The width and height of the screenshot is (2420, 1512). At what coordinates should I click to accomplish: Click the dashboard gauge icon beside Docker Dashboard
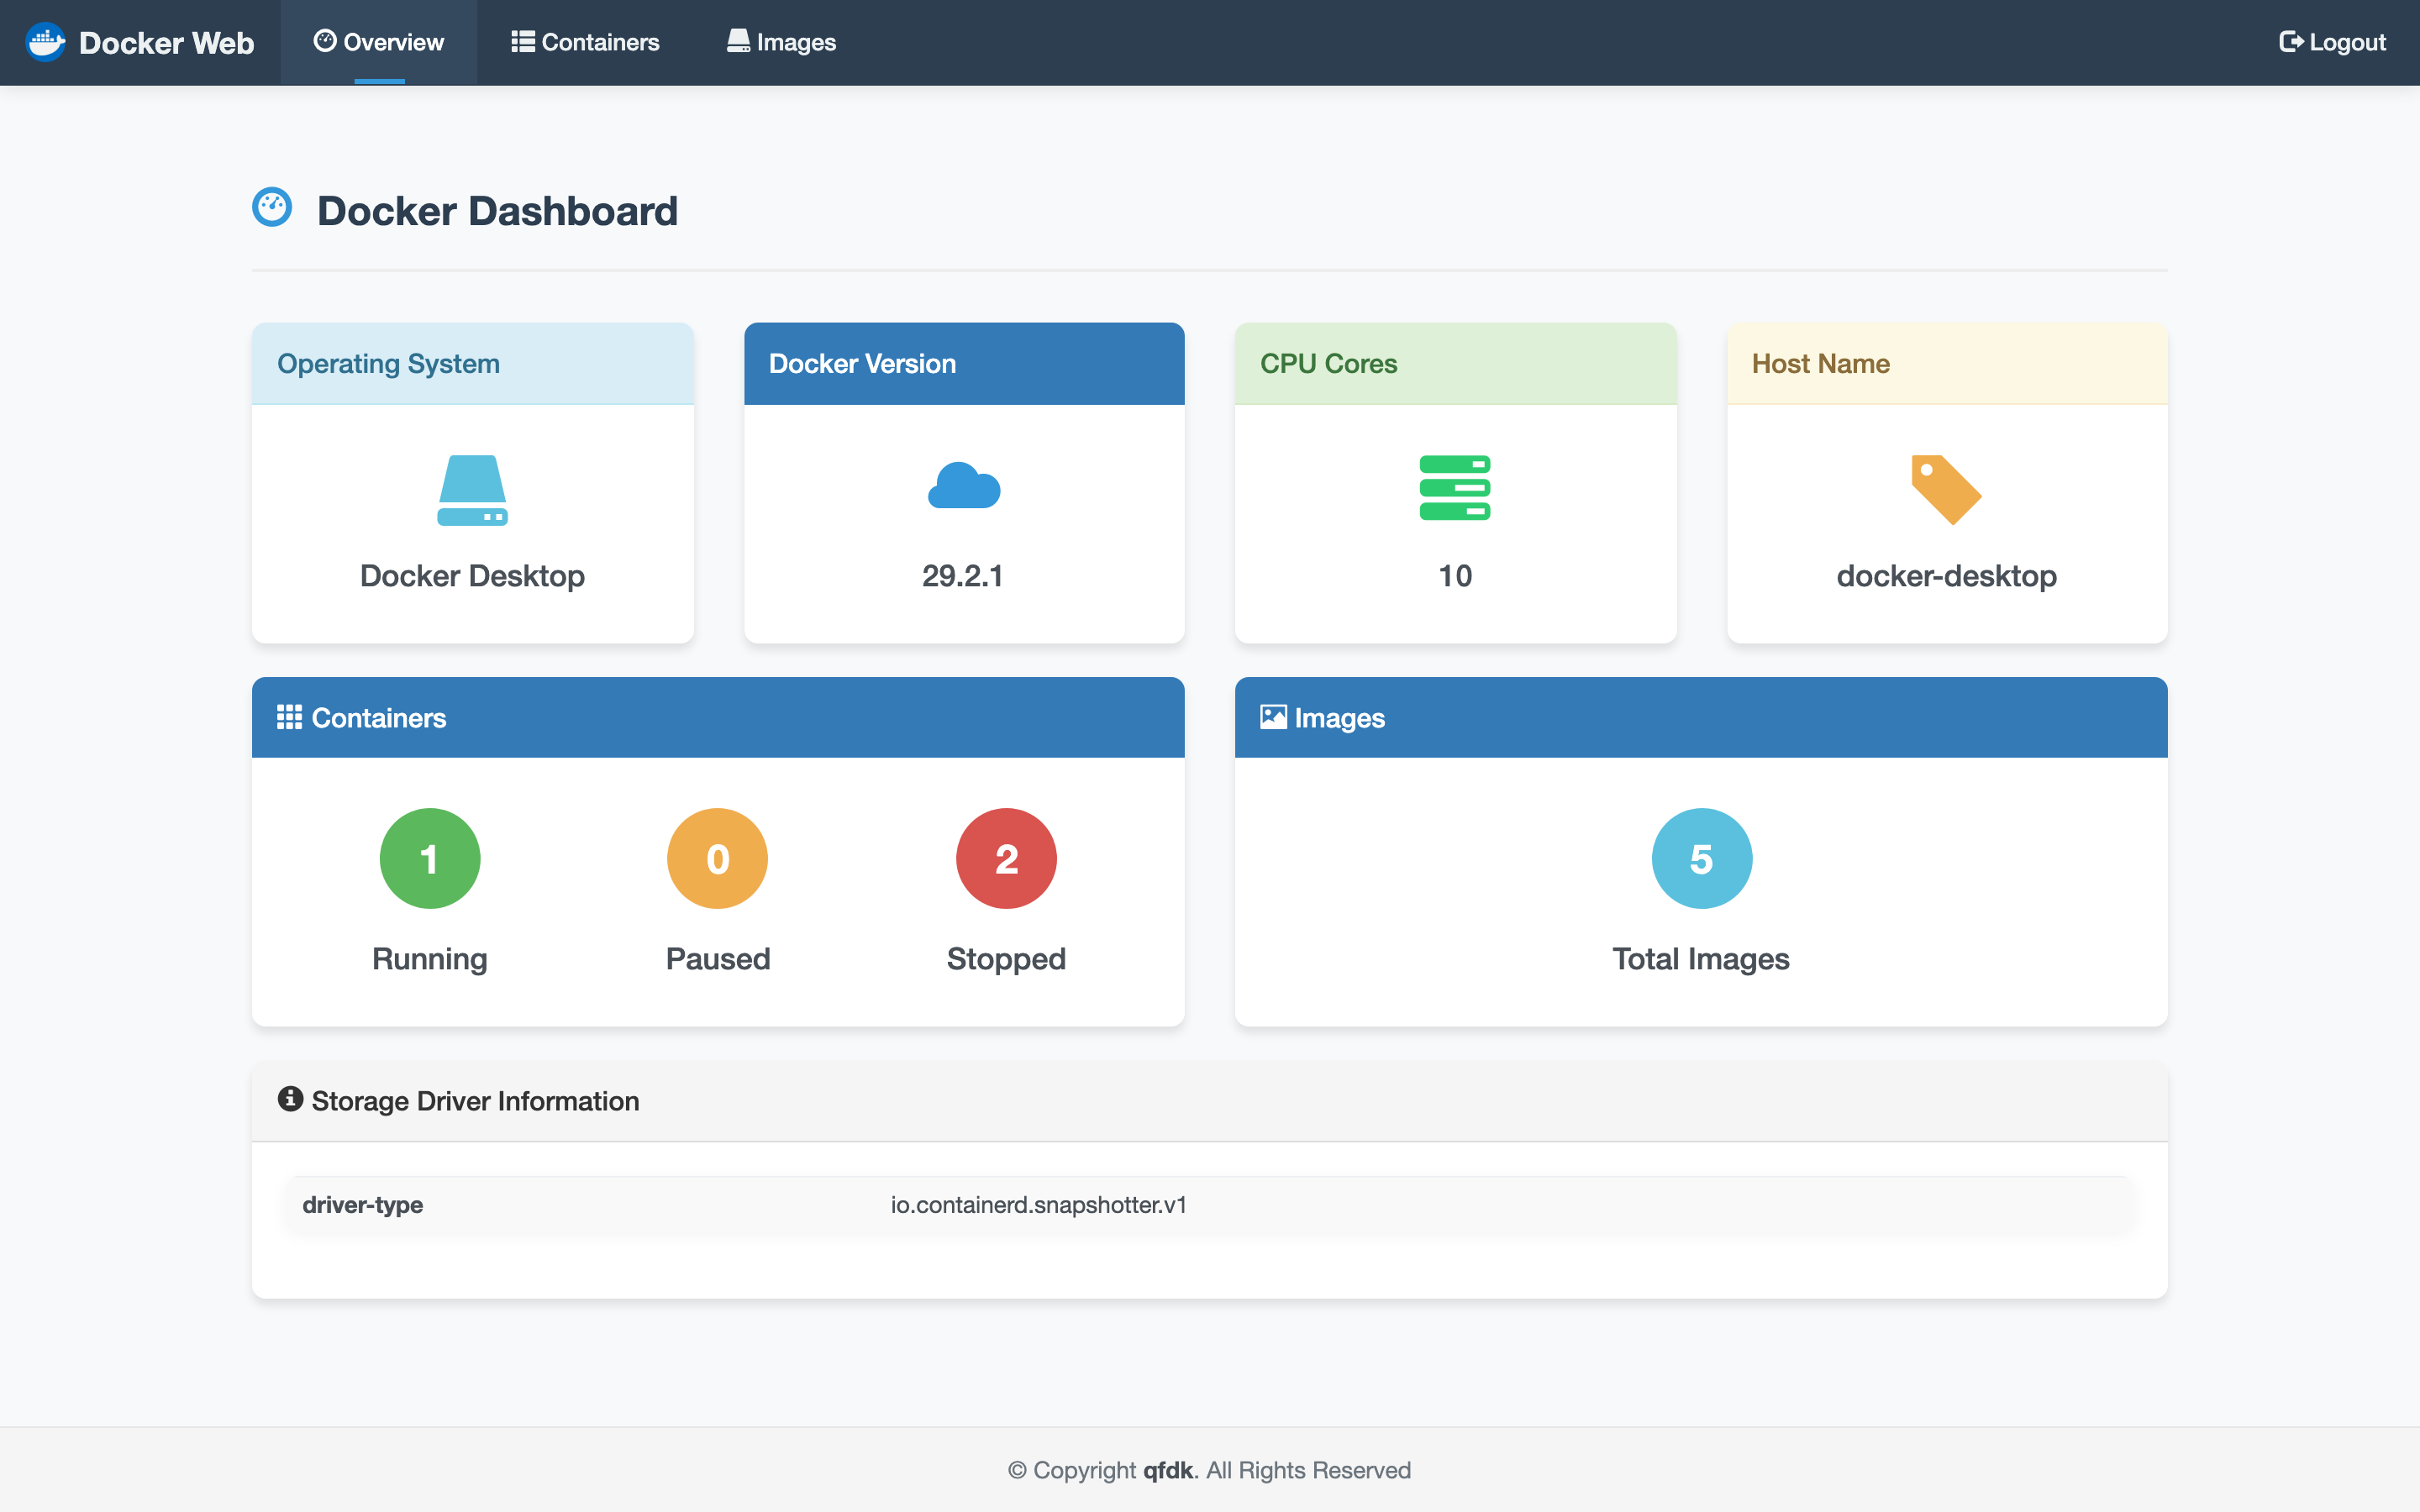tap(272, 207)
